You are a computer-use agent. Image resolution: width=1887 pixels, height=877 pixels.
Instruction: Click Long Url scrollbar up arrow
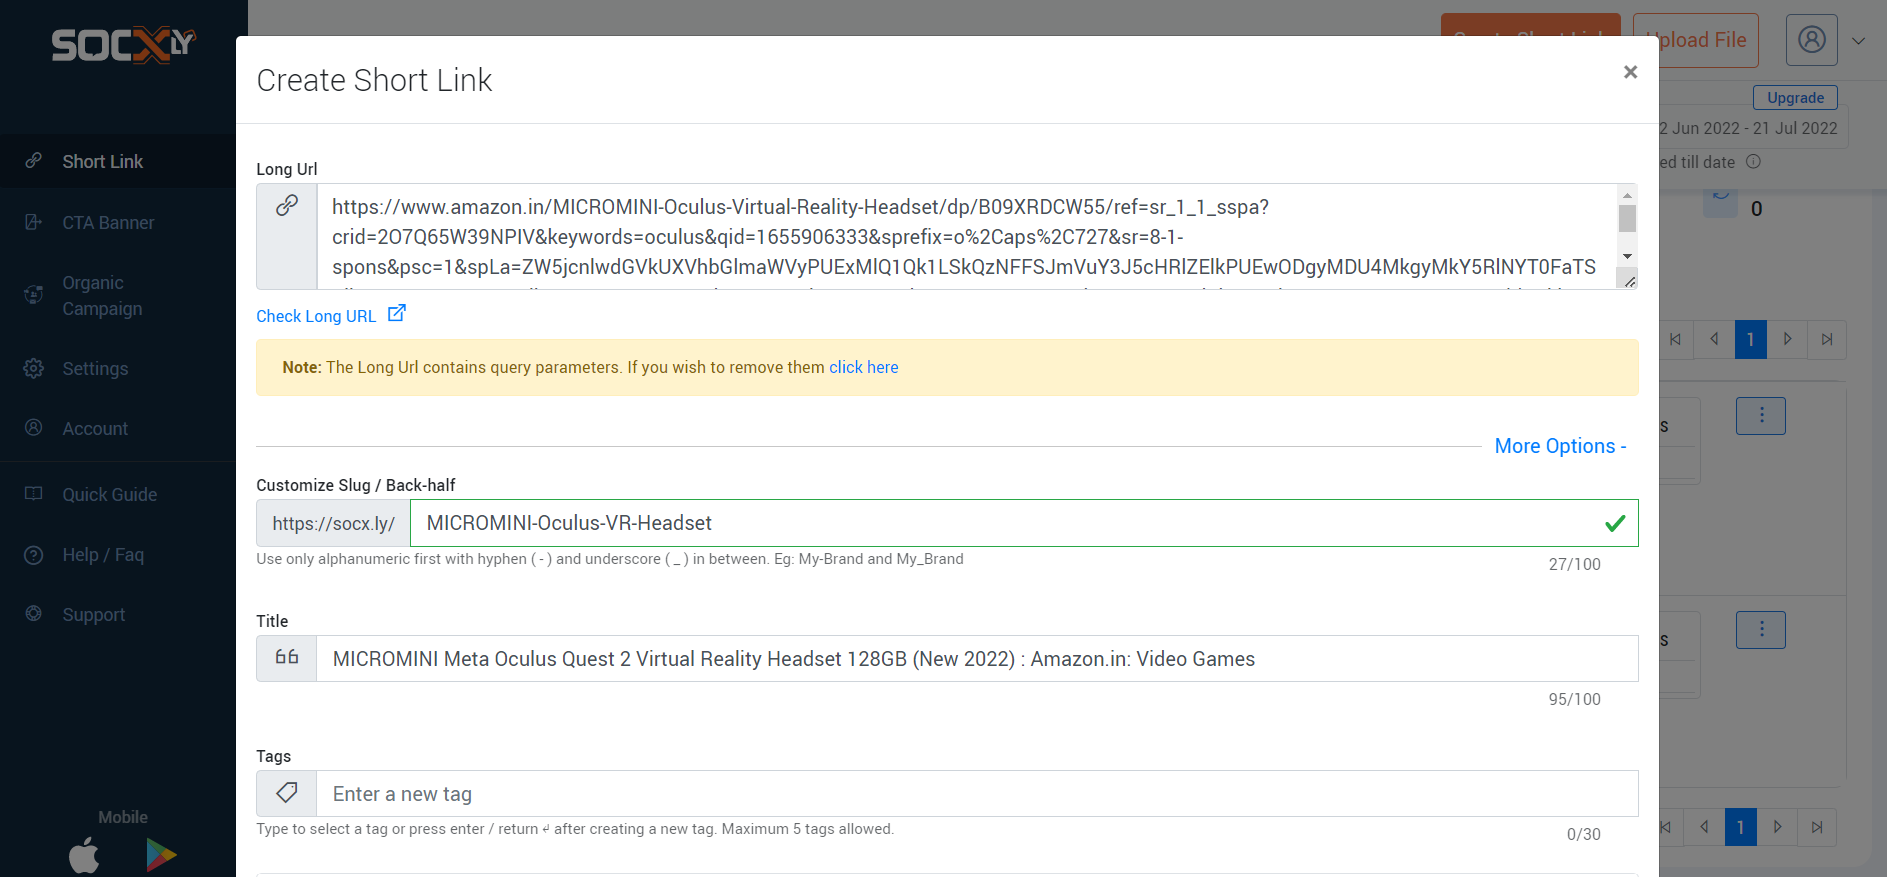[1627, 195]
